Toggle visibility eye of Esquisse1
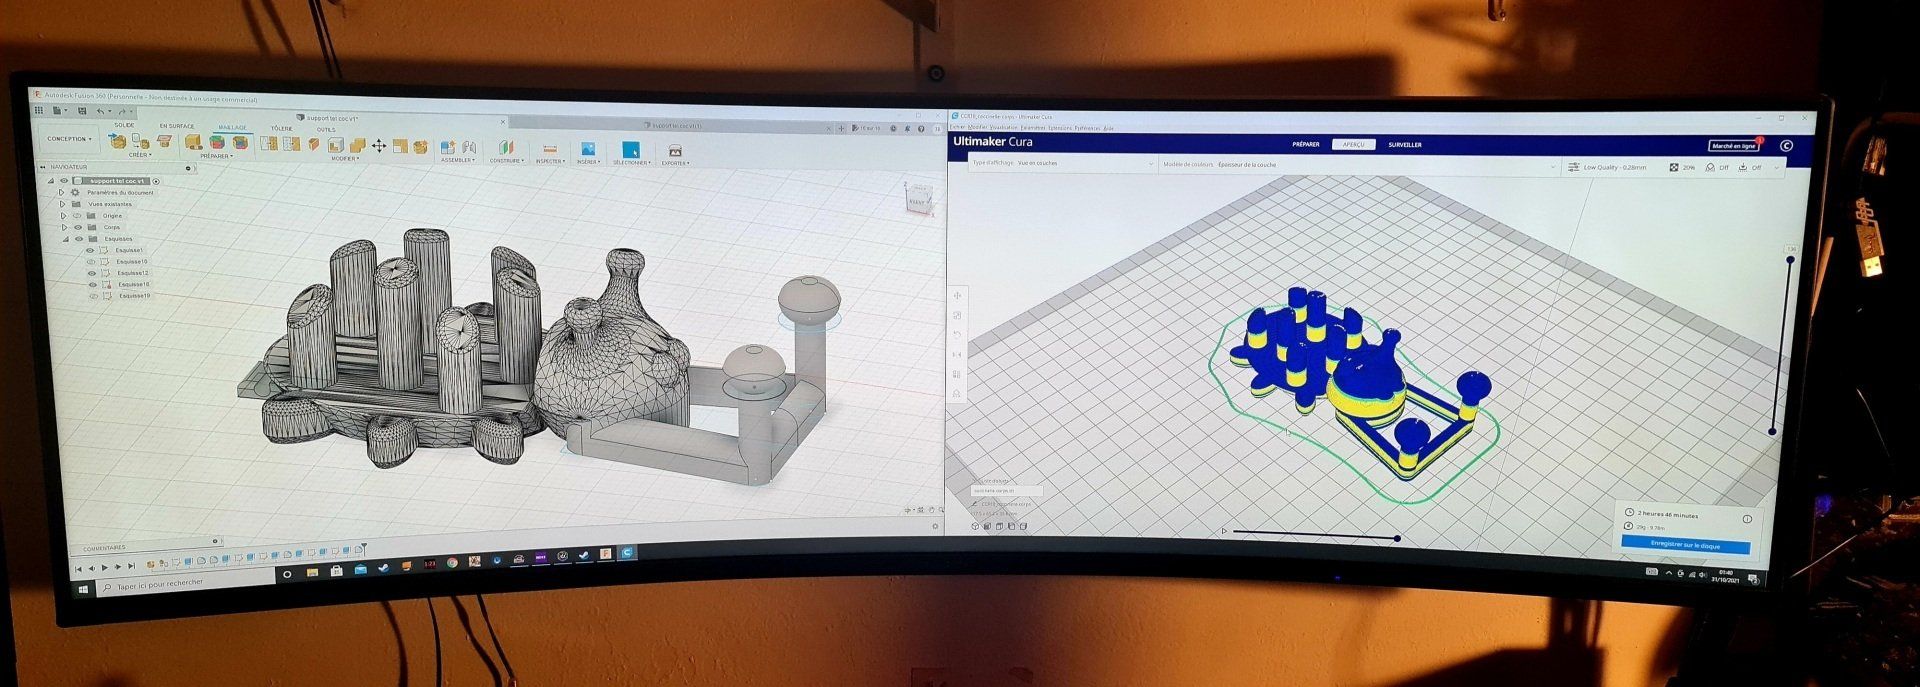 tap(90, 250)
